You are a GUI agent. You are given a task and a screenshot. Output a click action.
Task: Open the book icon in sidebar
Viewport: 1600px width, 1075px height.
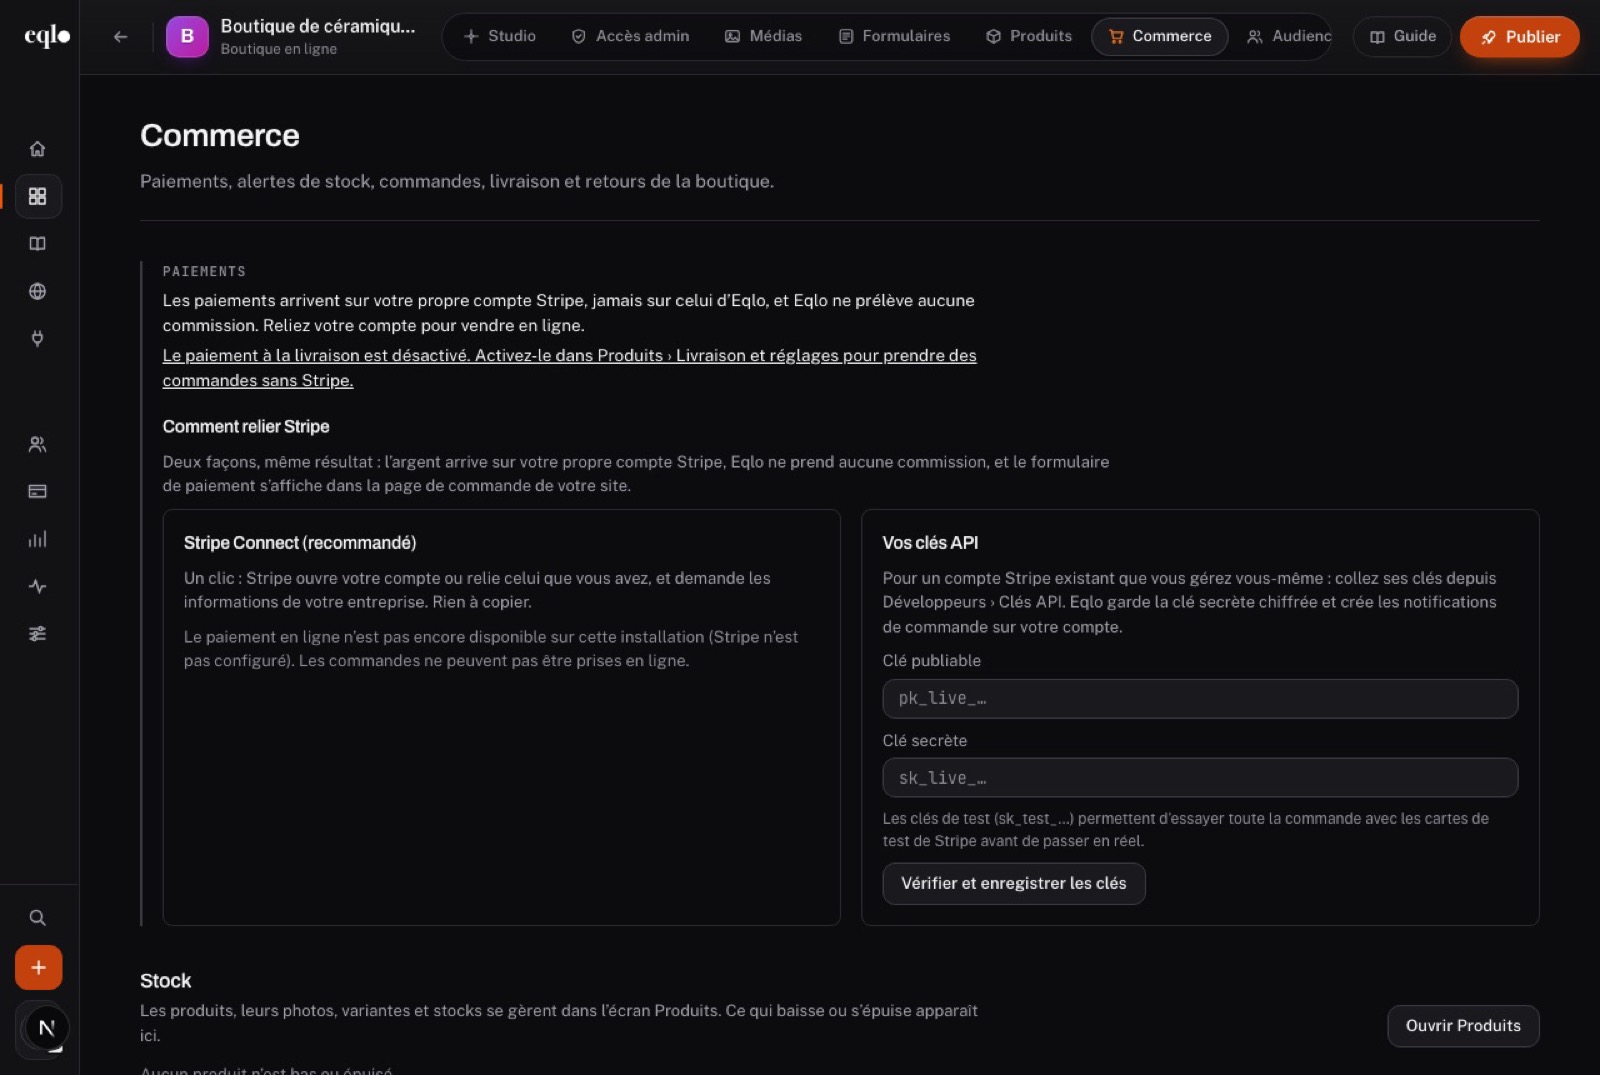click(x=38, y=244)
